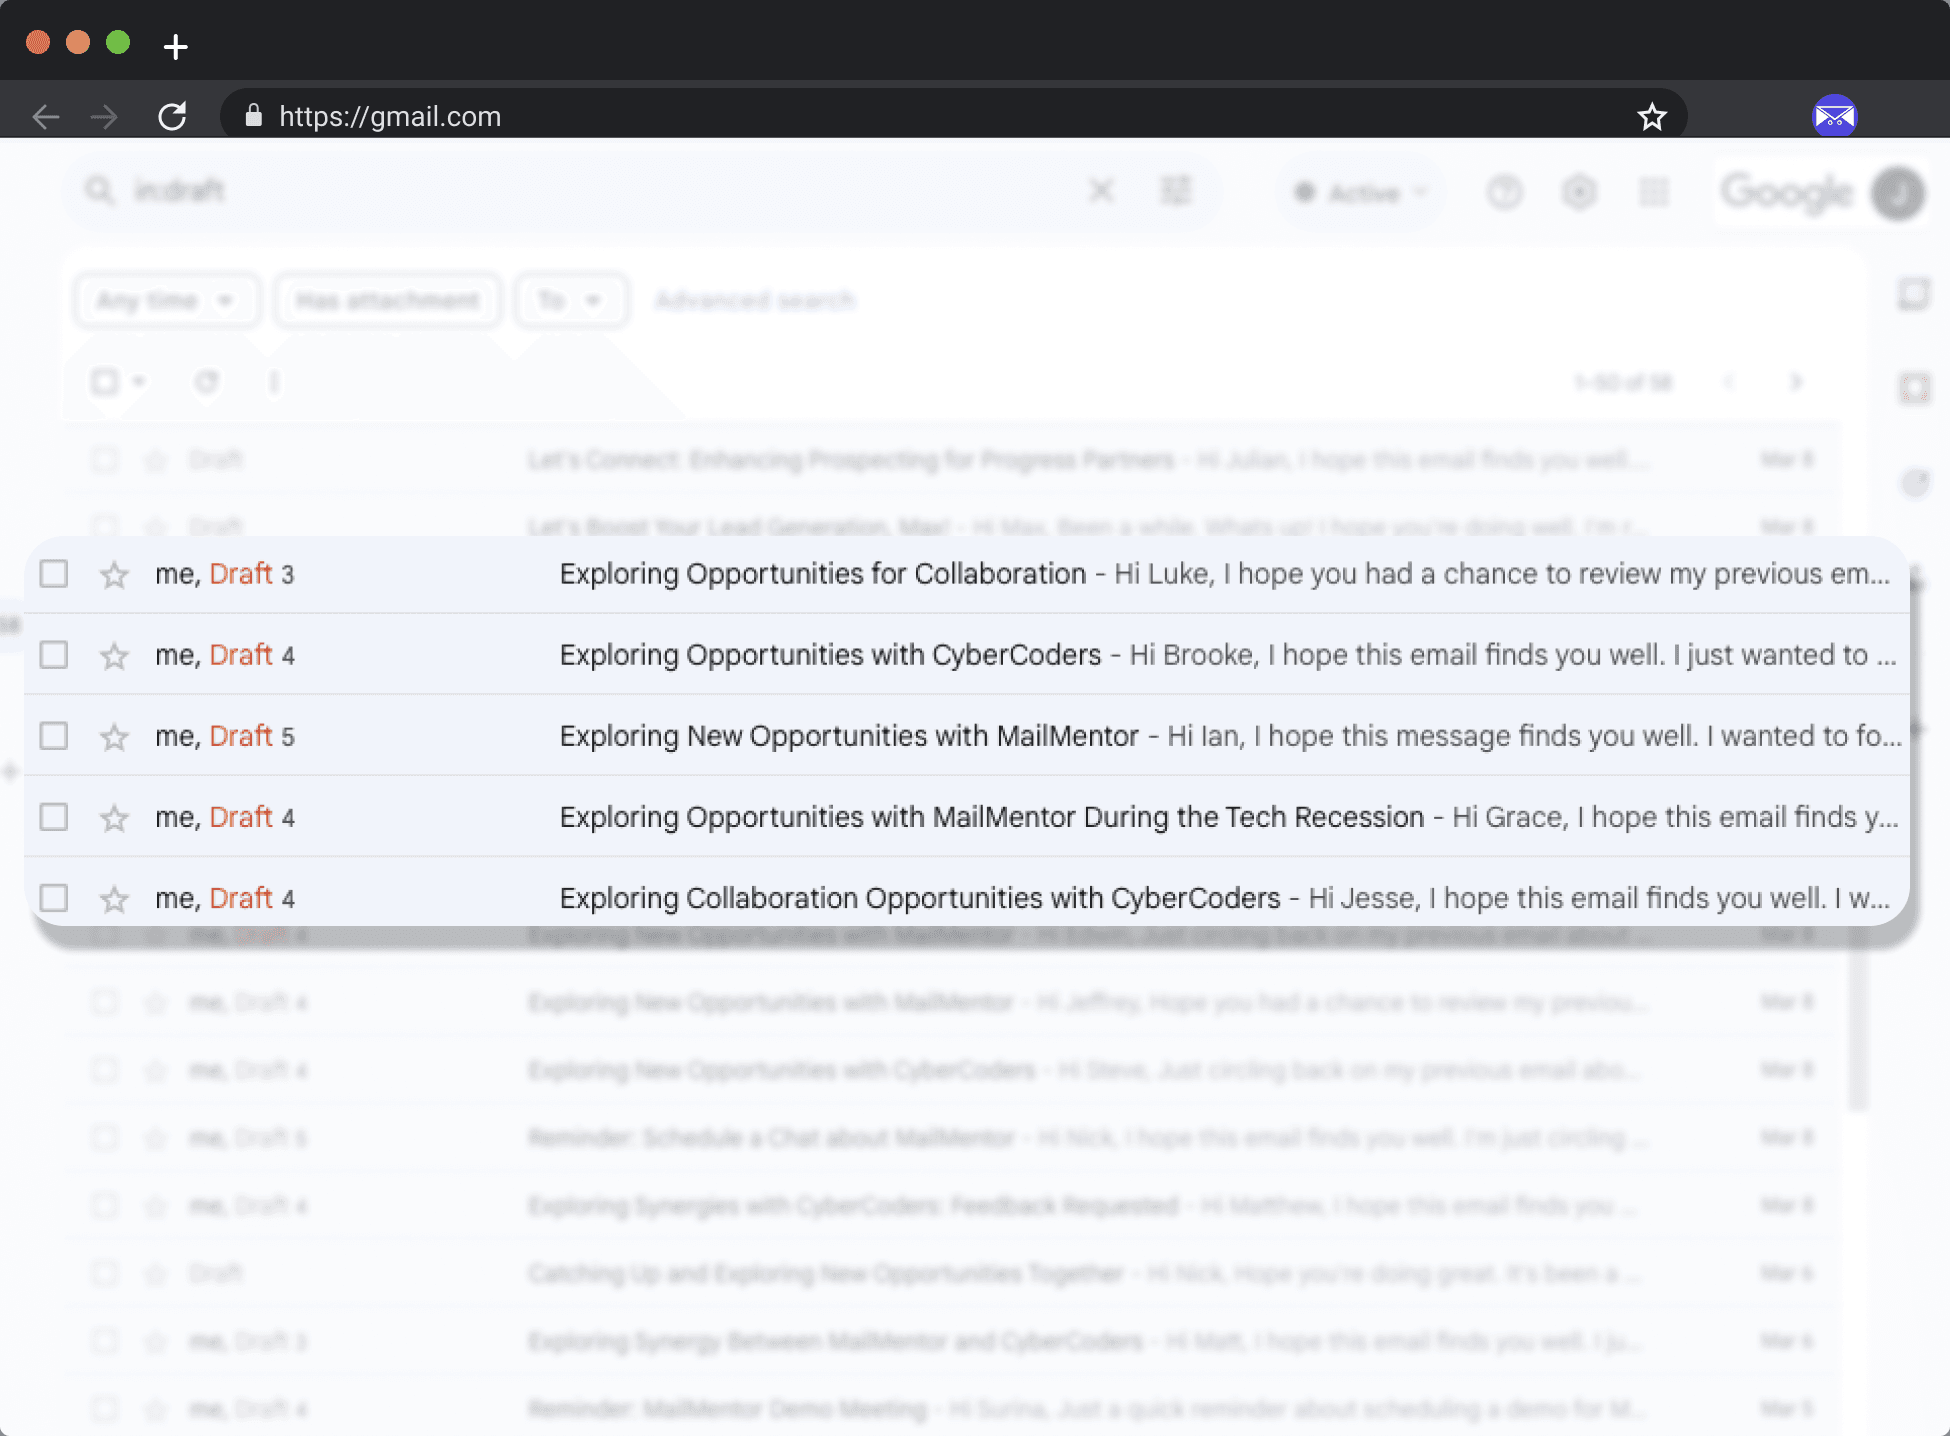Click the 'Advanced search' link
1950x1436 pixels.
coord(756,299)
